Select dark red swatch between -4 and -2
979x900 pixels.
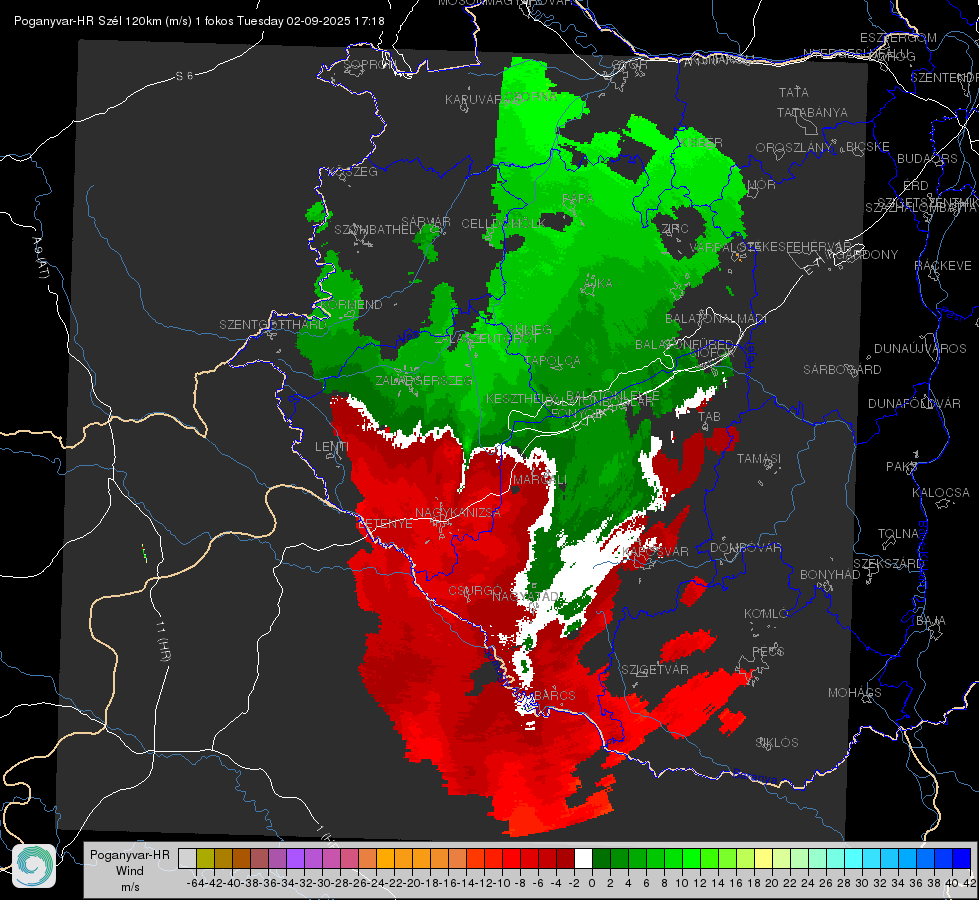pyautogui.click(x=565, y=858)
